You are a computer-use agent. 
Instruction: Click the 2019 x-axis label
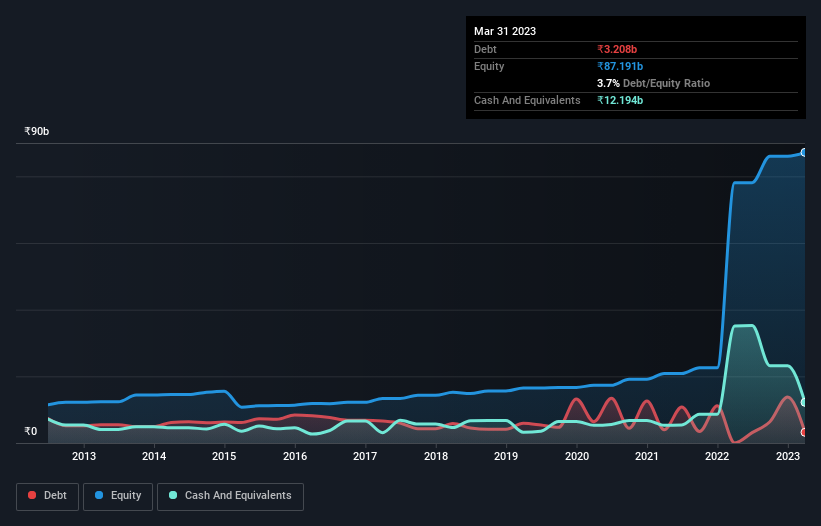pyautogui.click(x=506, y=456)
